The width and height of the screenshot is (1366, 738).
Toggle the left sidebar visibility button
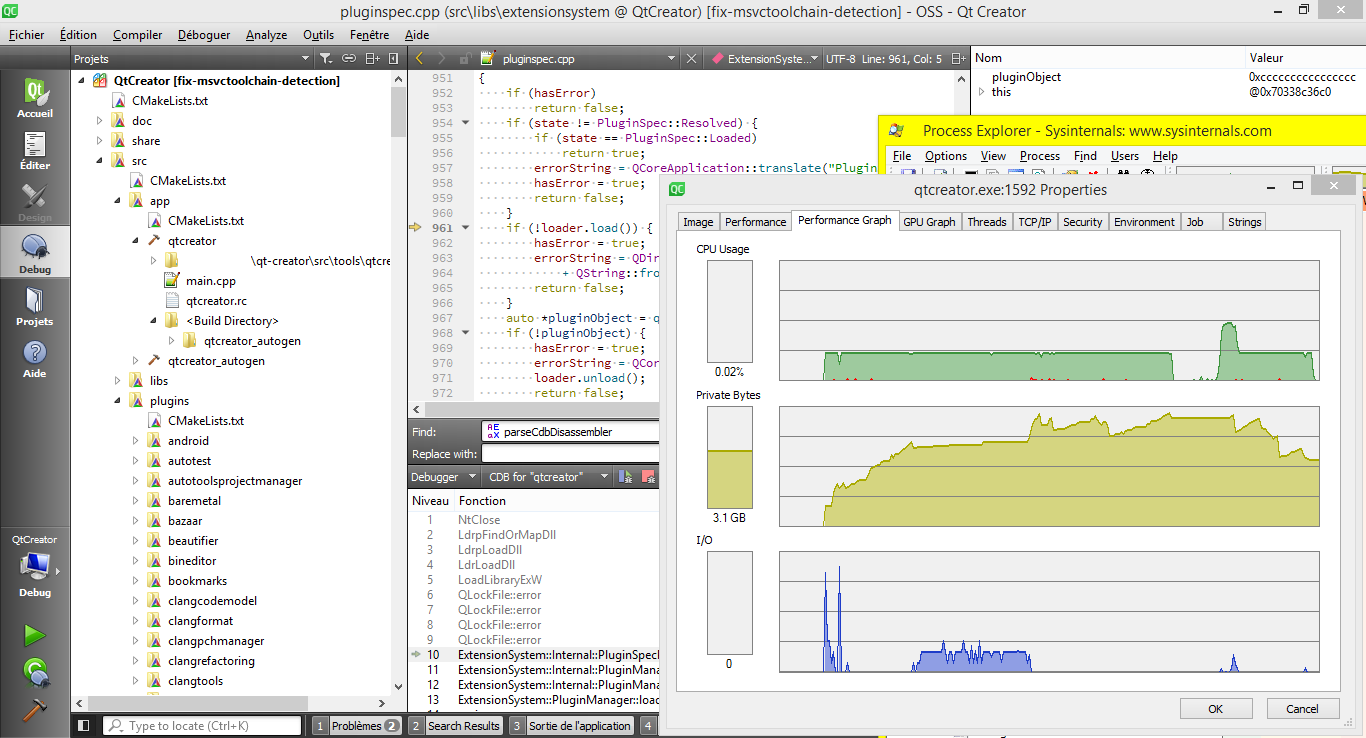(x=84, y=726)
